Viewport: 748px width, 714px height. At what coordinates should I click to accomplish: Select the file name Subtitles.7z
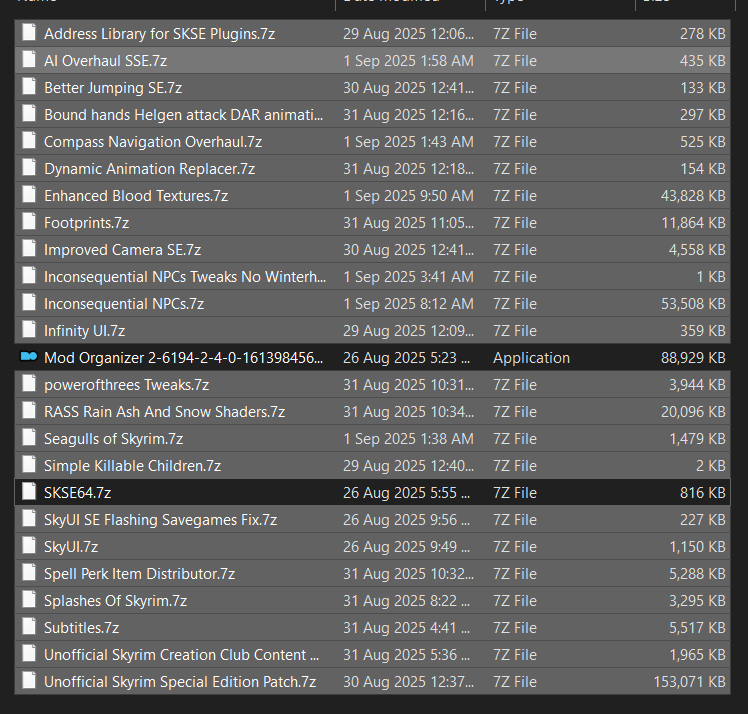[x=82, y=628]
